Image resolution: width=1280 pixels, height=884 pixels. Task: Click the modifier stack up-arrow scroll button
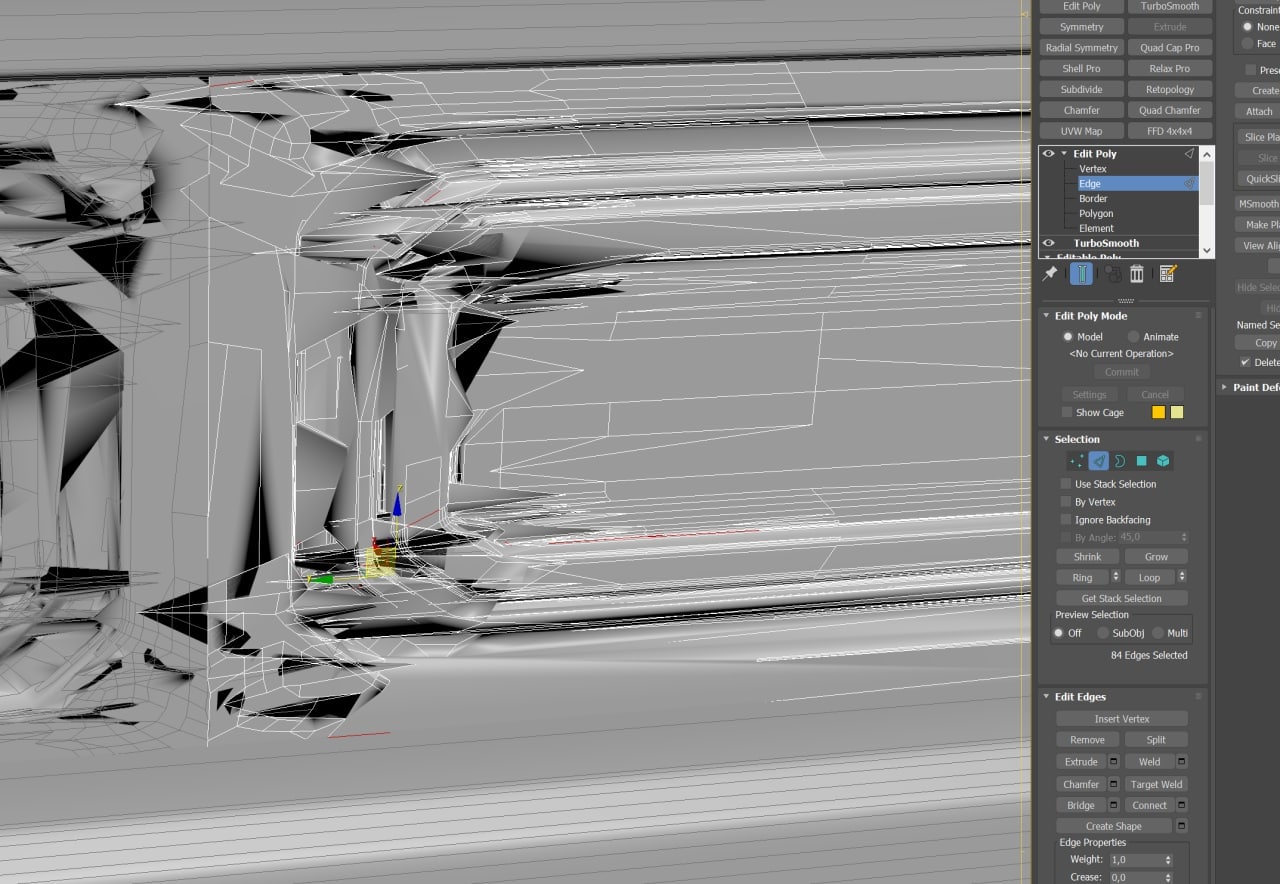pos(1207,154)
